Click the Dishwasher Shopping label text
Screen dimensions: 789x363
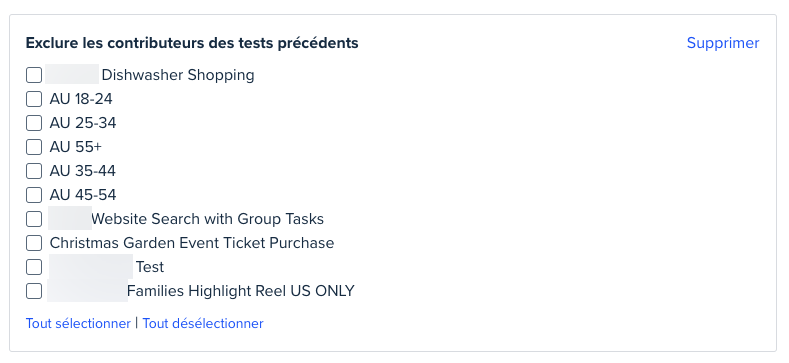(x=178, y=75)
